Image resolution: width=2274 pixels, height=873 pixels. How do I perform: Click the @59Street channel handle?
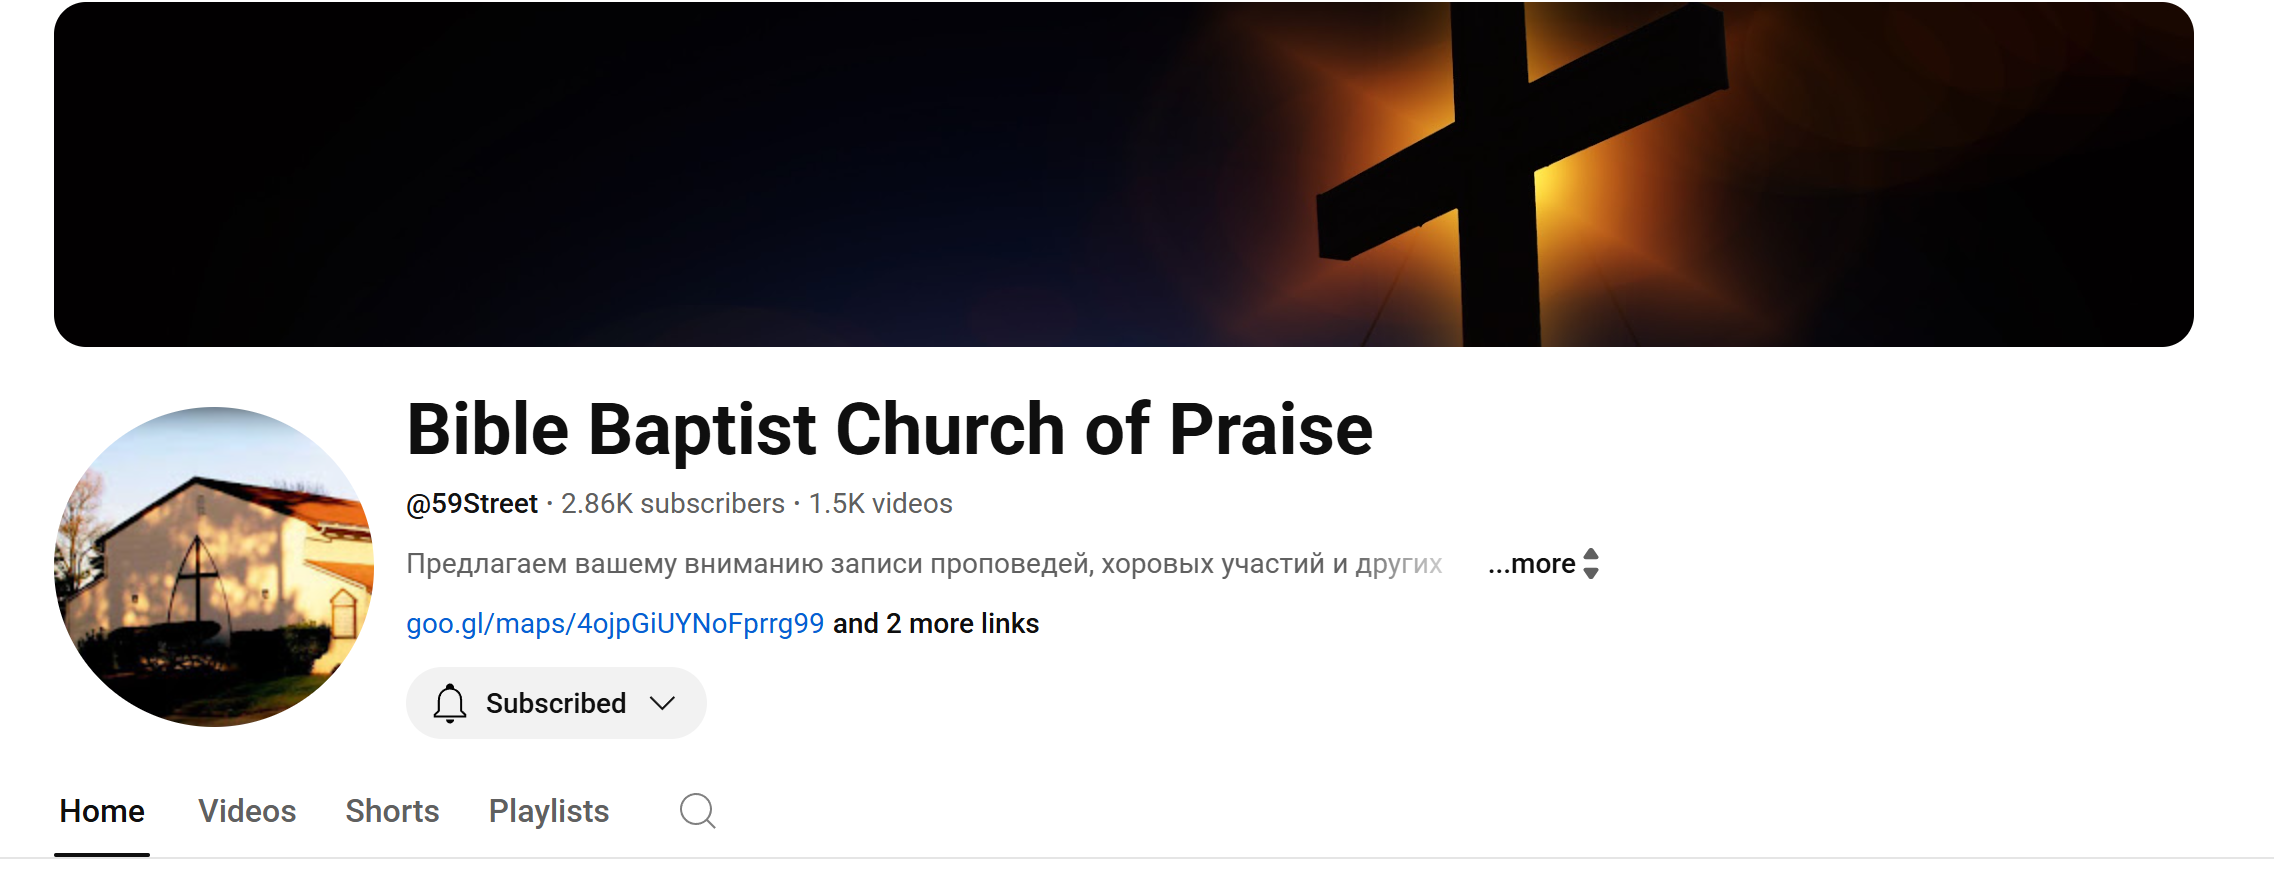tap(472, 503)
